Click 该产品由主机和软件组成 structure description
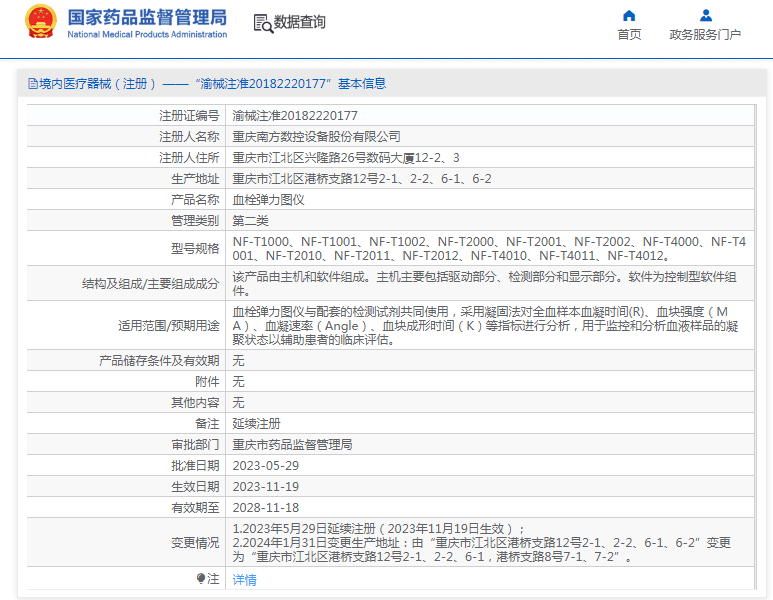Screen dimensions: 773x600 click(485, 283)
